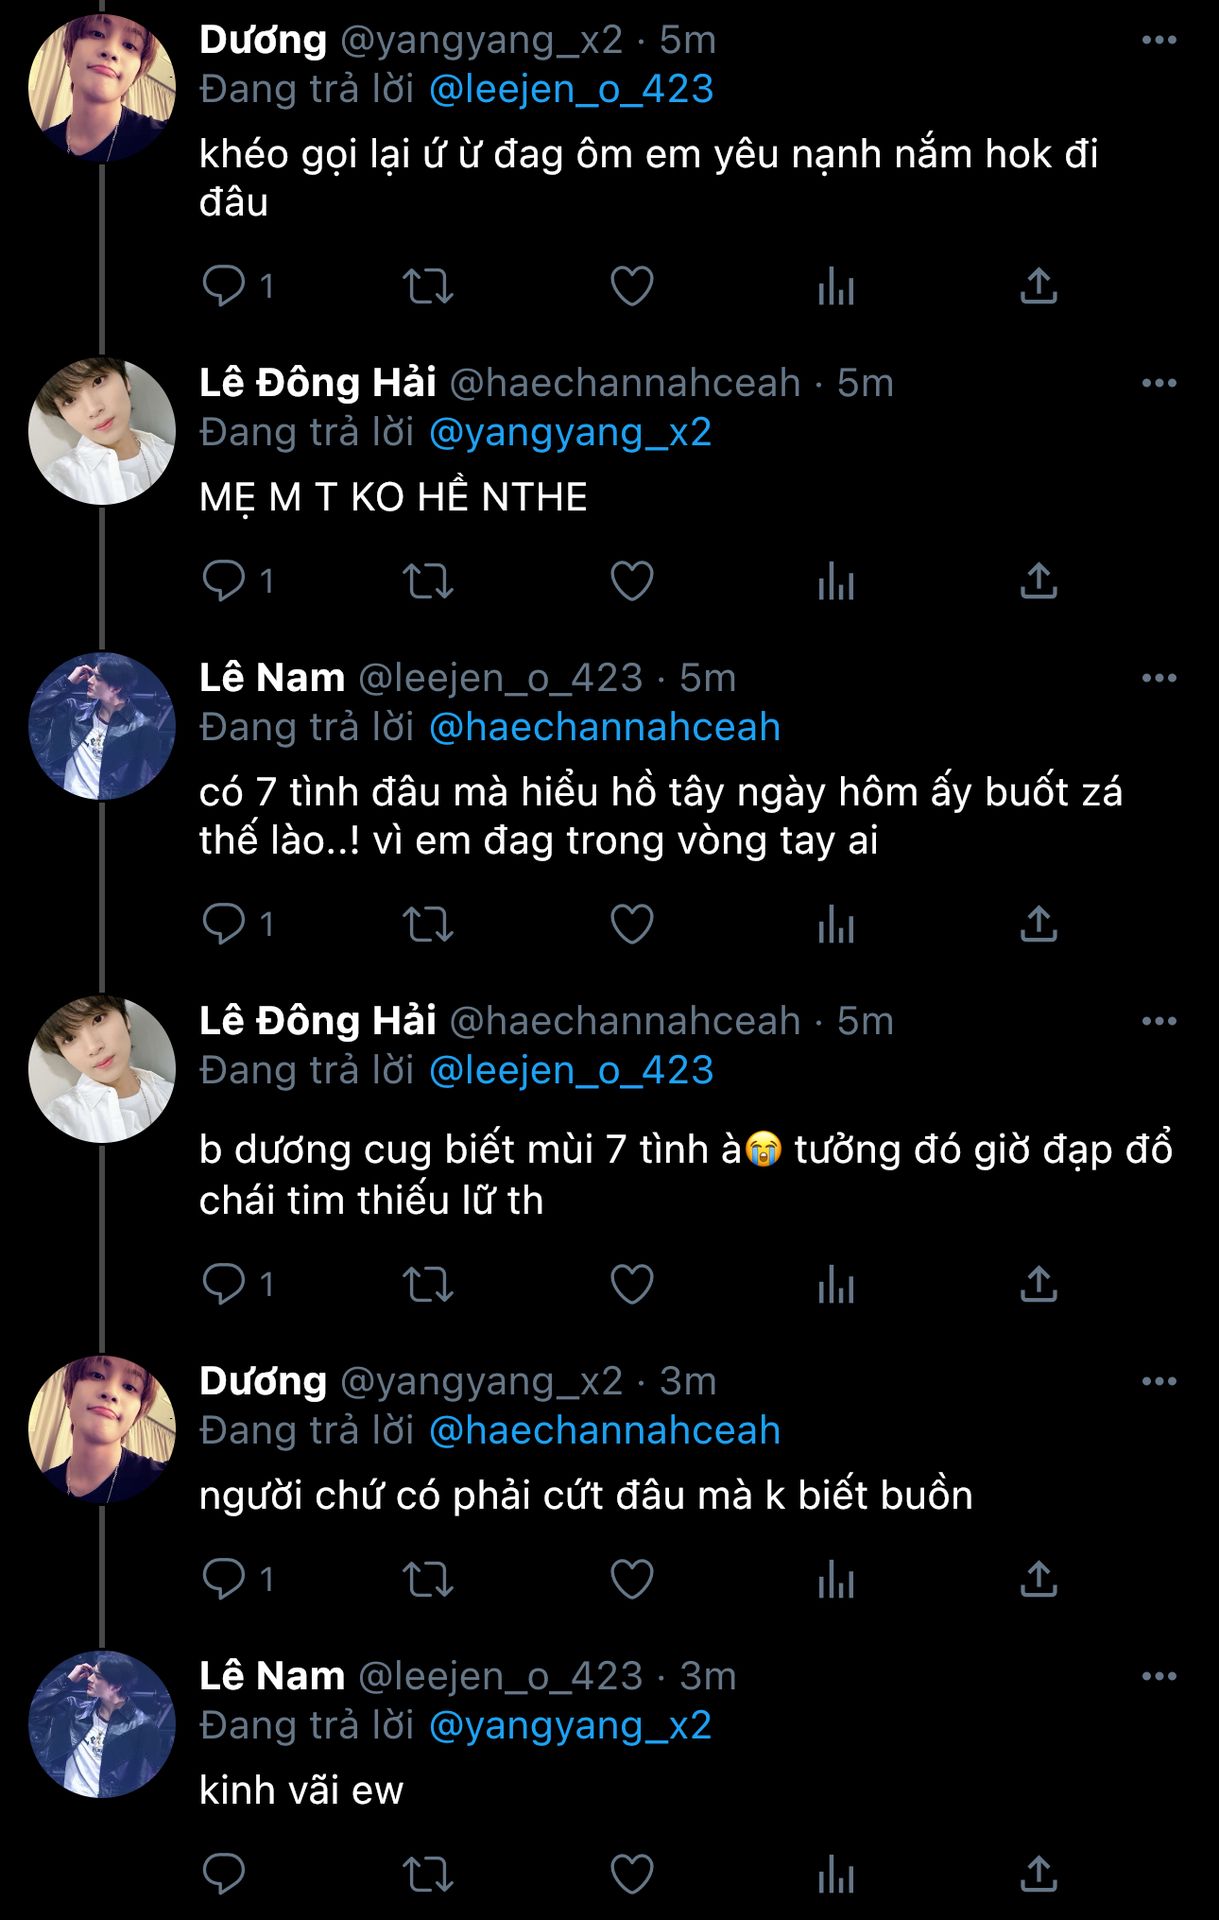1219x1920 pixels.
Task: Open the display name Lê Đông Hải on the "MẸ M T KO HỀ NTHE" tweet
Action: [x=318, y=383]
